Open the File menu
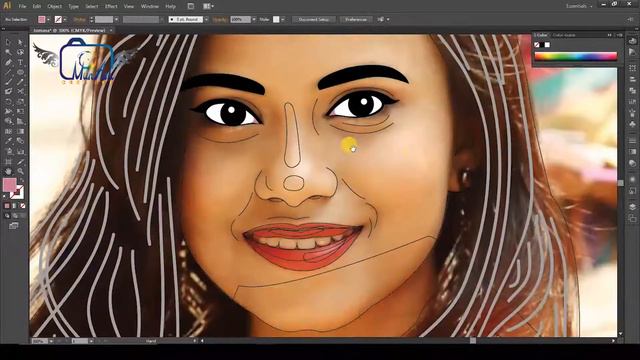Viewport: 640px width, 360px height. pos(22,6)
